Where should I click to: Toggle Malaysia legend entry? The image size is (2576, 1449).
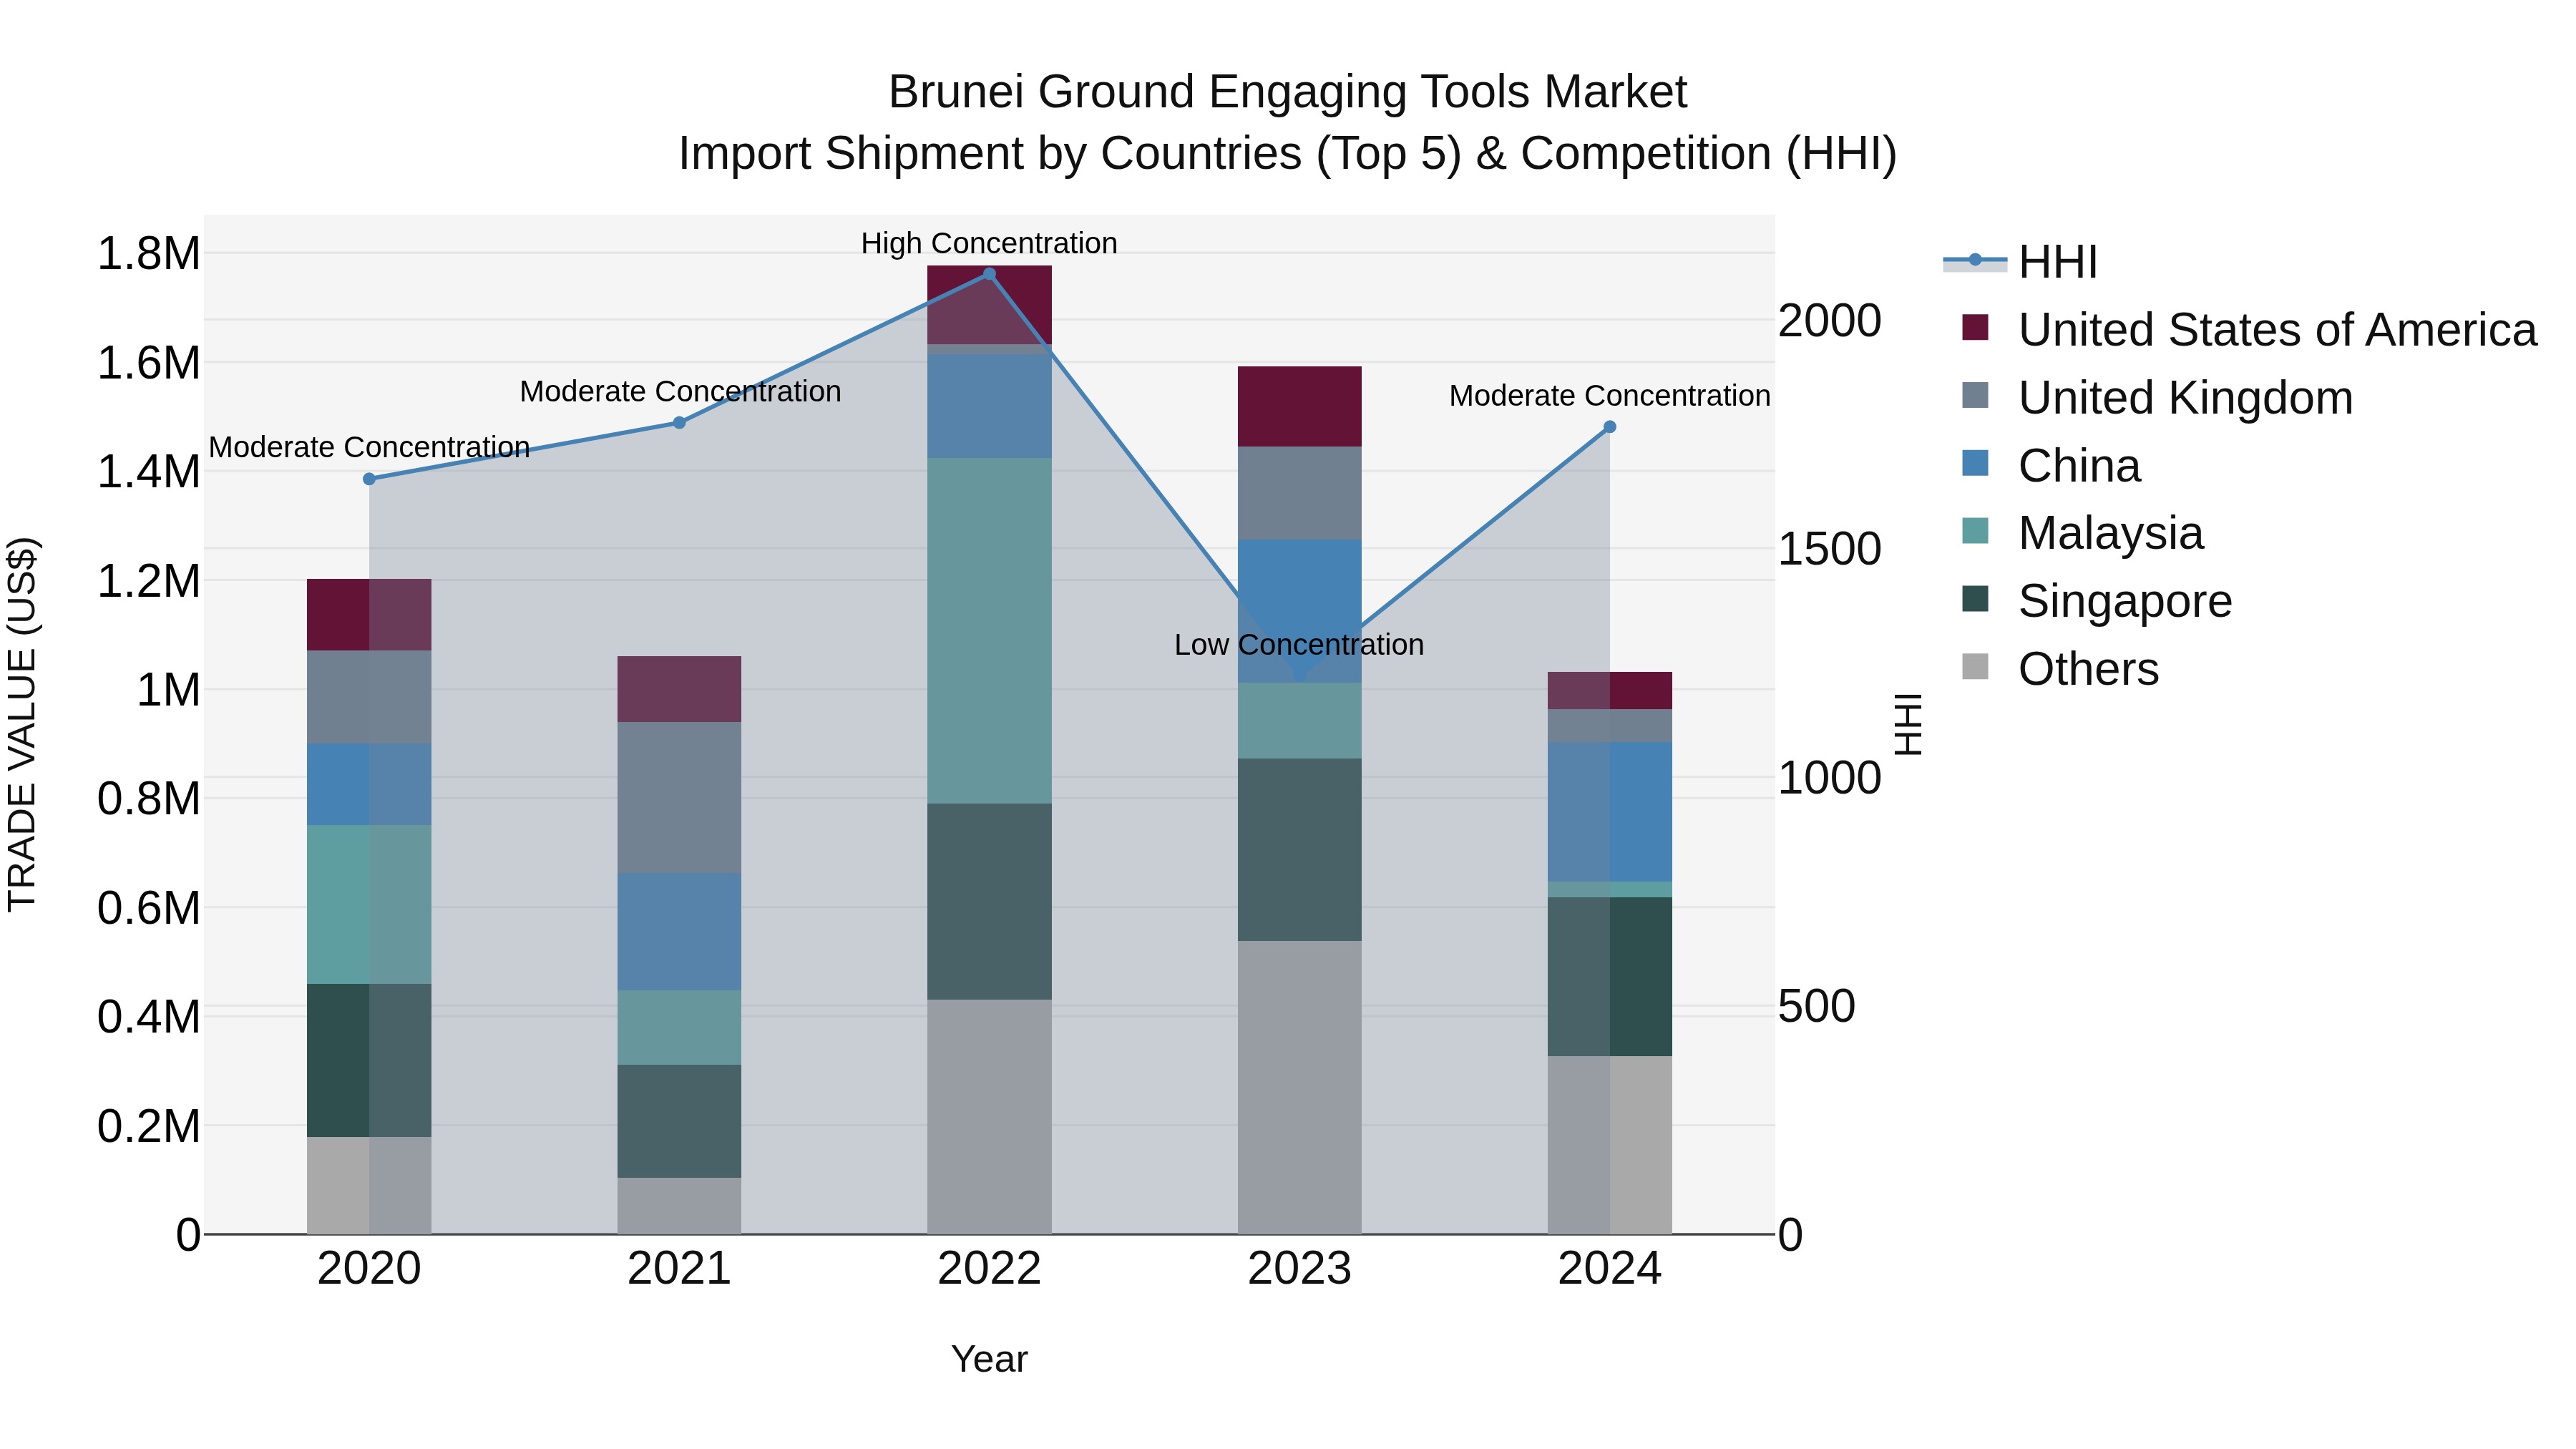(2082, 533)
